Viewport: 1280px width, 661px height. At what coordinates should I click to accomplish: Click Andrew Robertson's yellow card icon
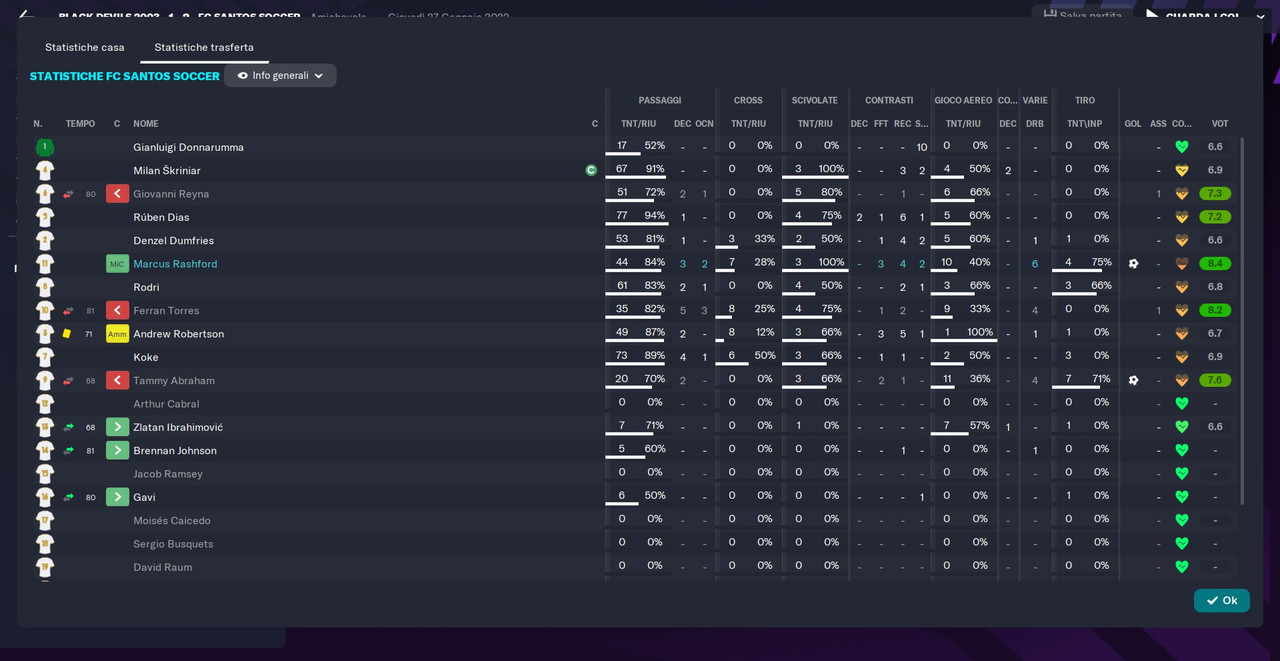pos(67,334)
